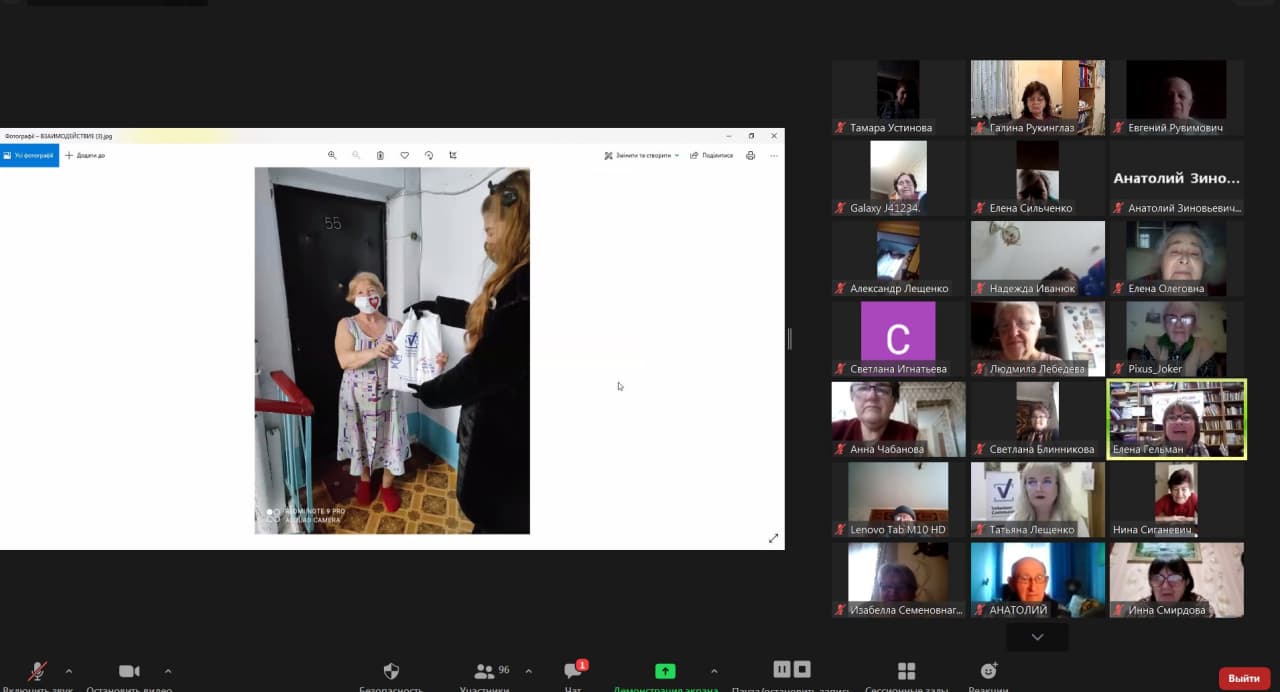Select Елена Гельман video thumbnail
Image resolution: width=1280 pixels, height=692 pixels.
tap(1176, 419)
